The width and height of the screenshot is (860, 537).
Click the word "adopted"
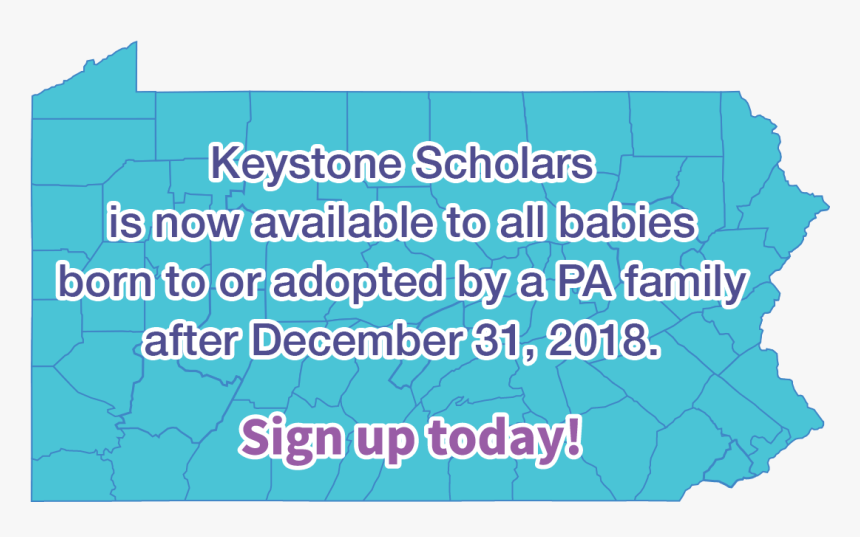(x=358, y=282)
